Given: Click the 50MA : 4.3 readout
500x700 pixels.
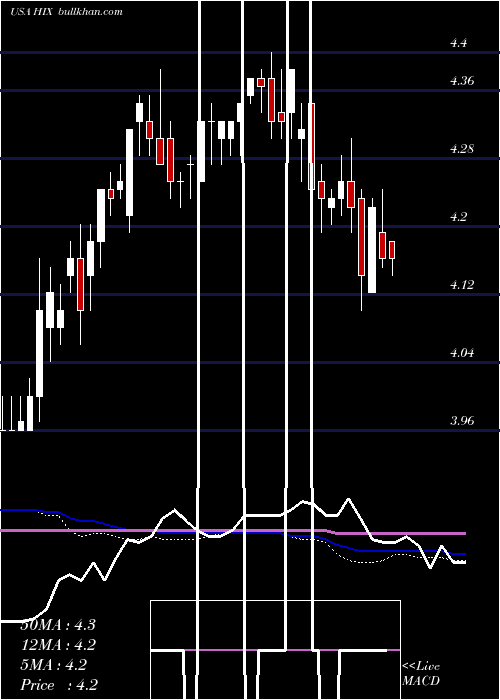Looking at the screenshot, I should tap(58, 625).
